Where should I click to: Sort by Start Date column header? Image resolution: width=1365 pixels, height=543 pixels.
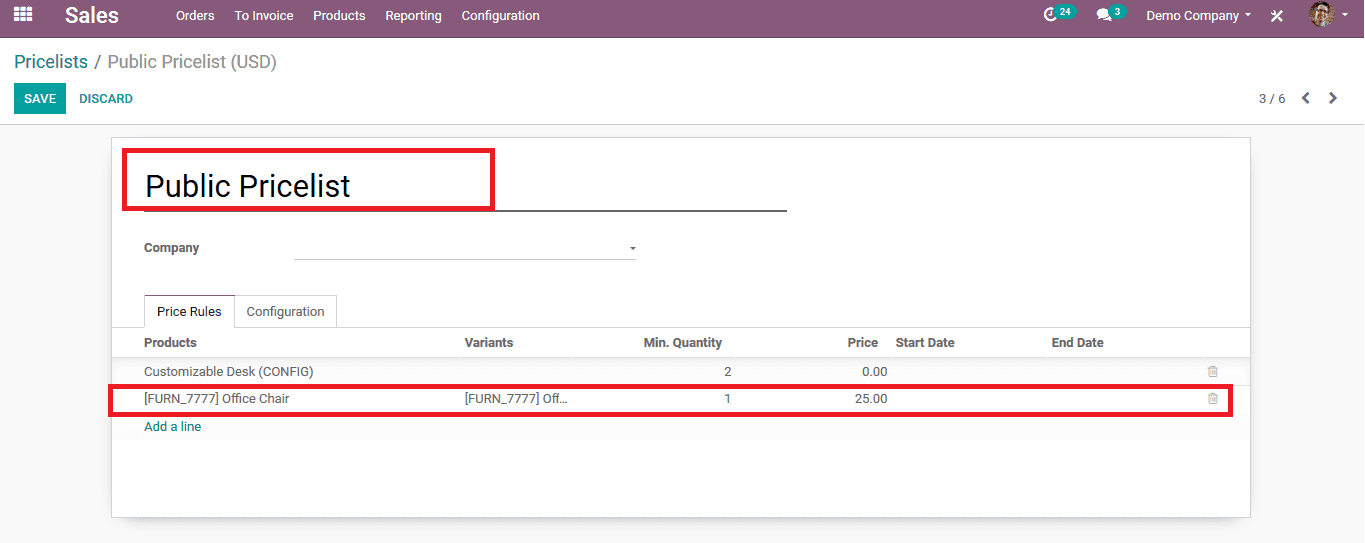coord(925,342)
